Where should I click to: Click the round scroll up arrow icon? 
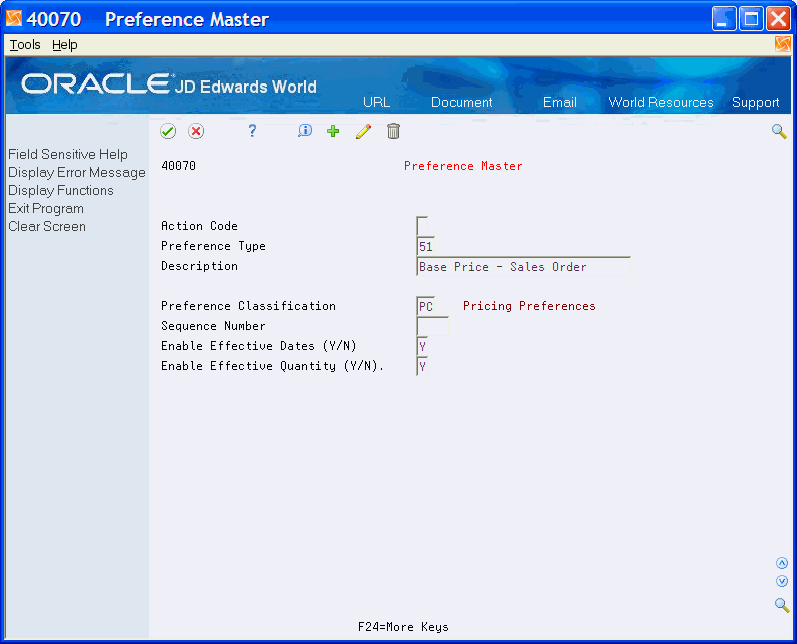(x=782, y=563)
